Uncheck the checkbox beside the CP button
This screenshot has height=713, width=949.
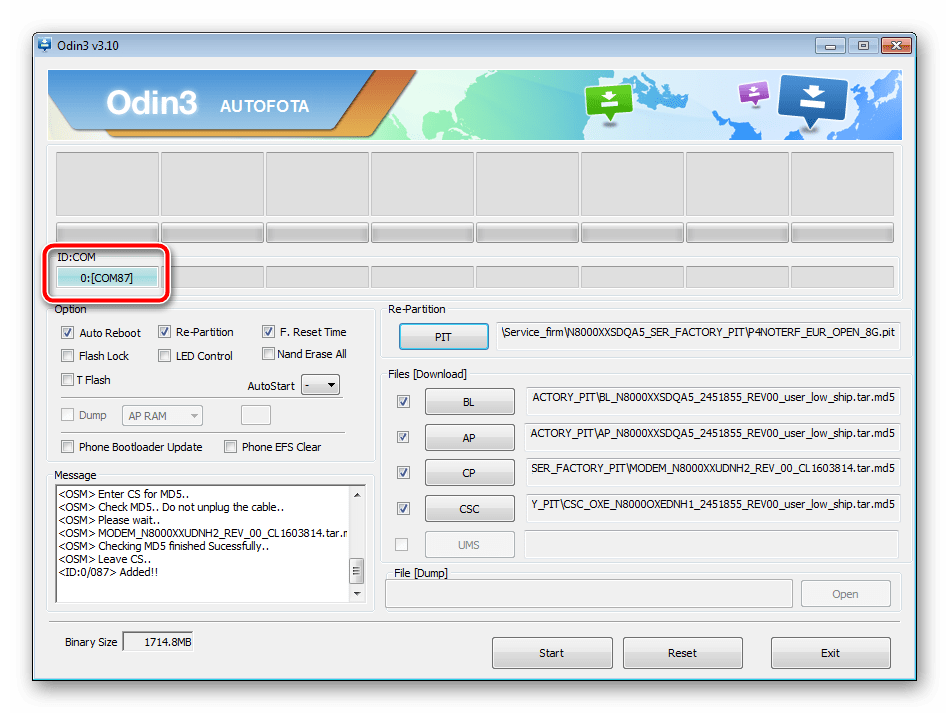403,472
